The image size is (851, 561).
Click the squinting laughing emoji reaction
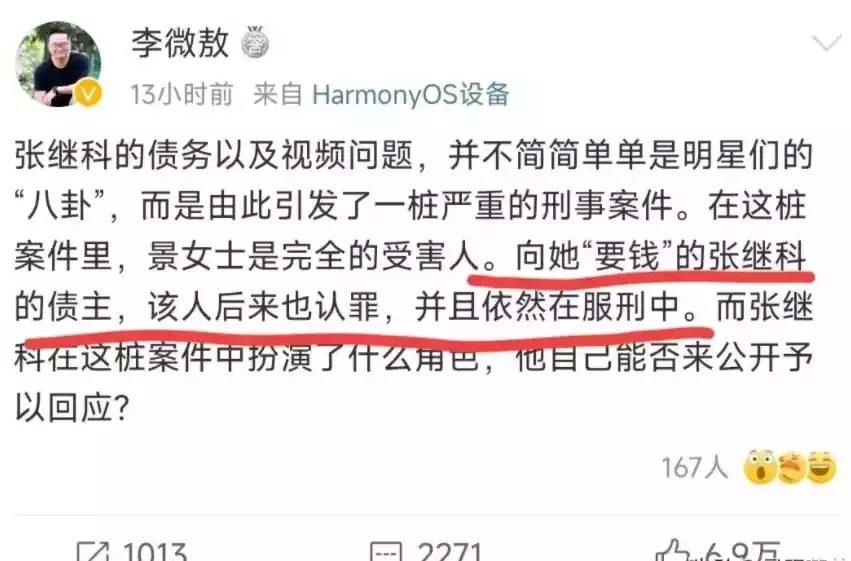790,467
